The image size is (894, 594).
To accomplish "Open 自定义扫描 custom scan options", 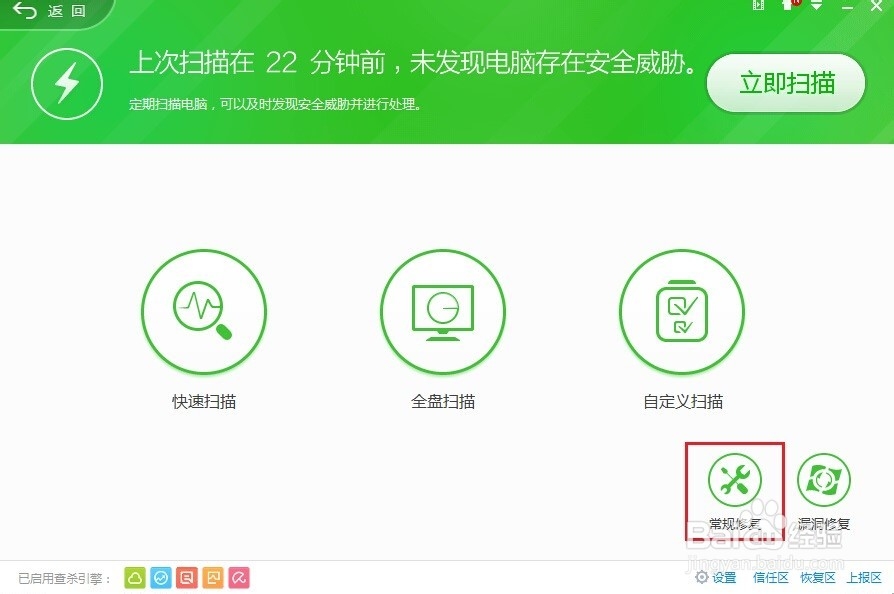I will 682,311.
